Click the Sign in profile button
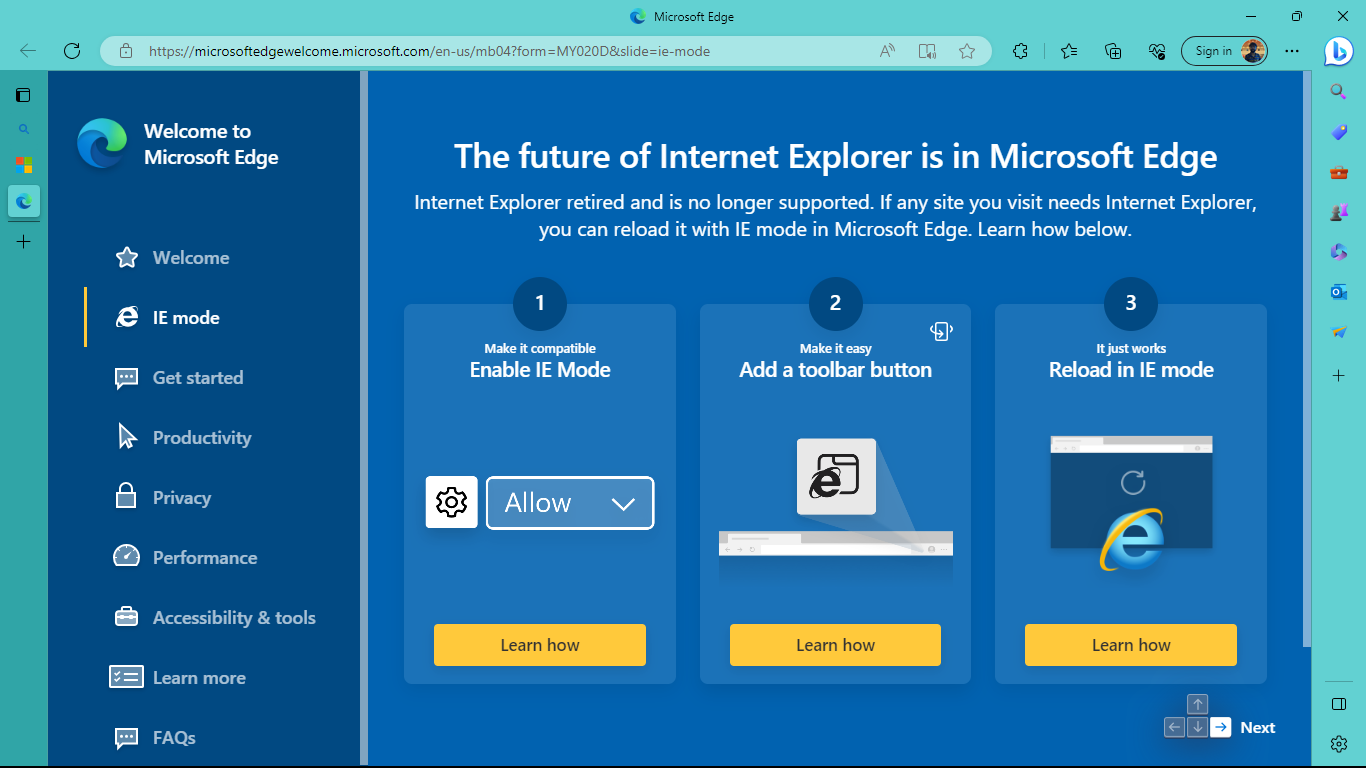1366x768 pixels. click(x=1224, y=51)
